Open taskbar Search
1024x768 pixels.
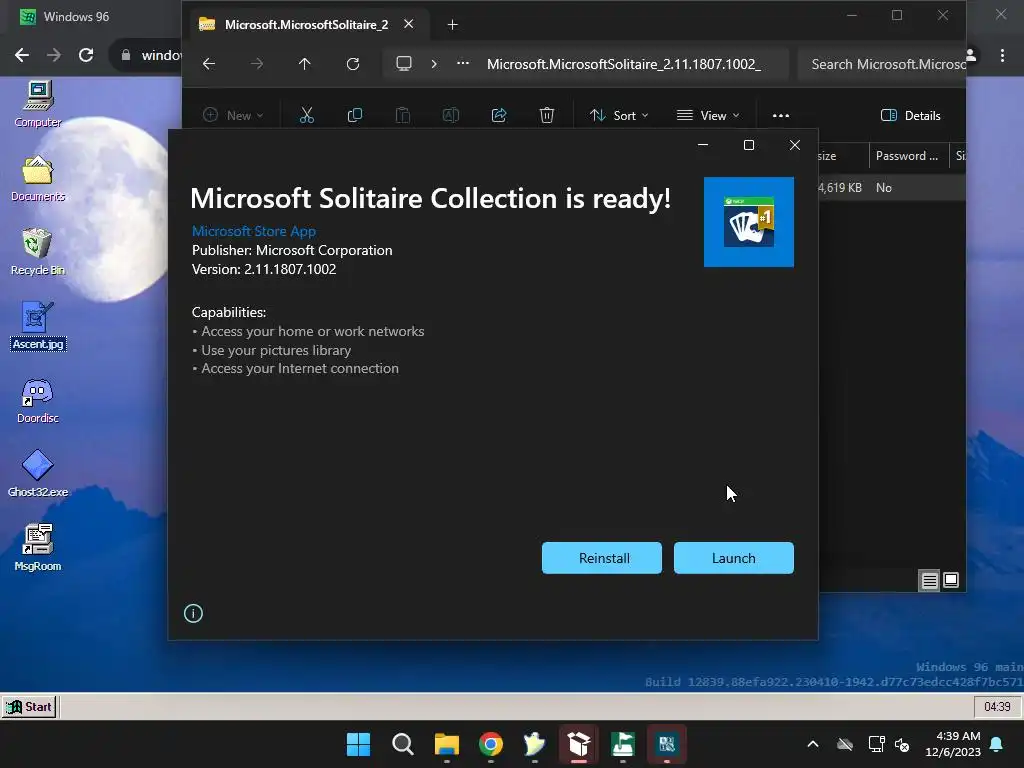pyautogui.click(x=403, y=744)
